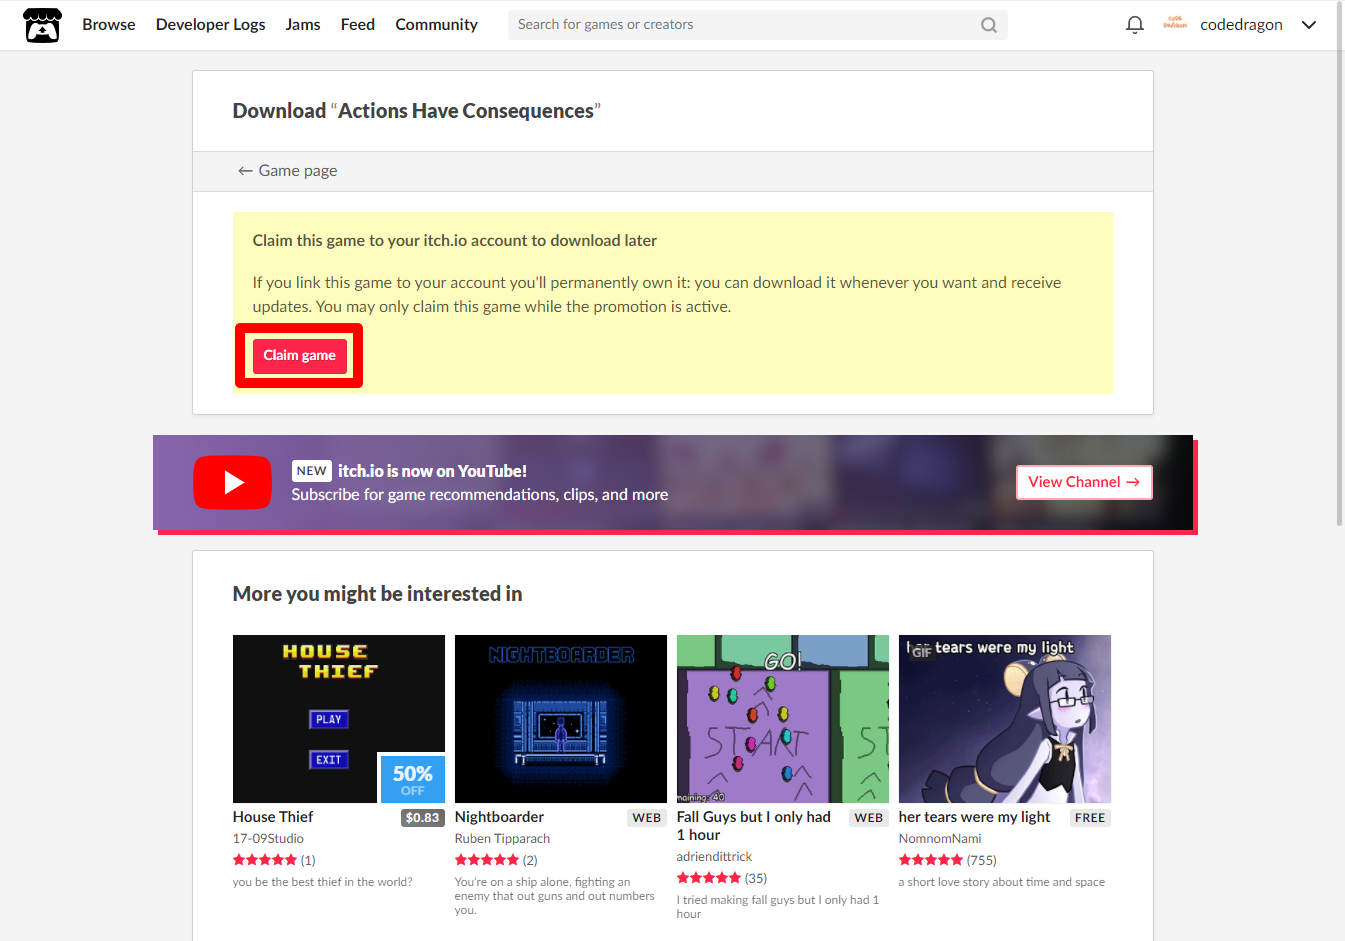Screen dimensions: 1345x941
Task: Open codedragon profile name
Action: pos(1241,25)
